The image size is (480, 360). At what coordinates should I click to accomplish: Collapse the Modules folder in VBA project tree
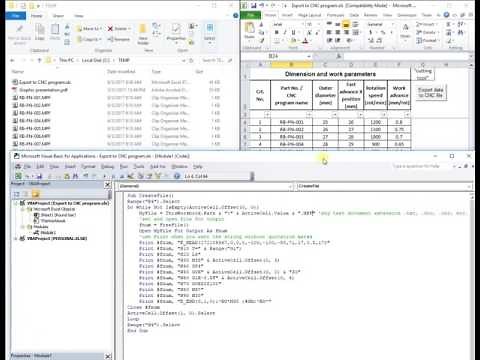(x=23, y=227)
